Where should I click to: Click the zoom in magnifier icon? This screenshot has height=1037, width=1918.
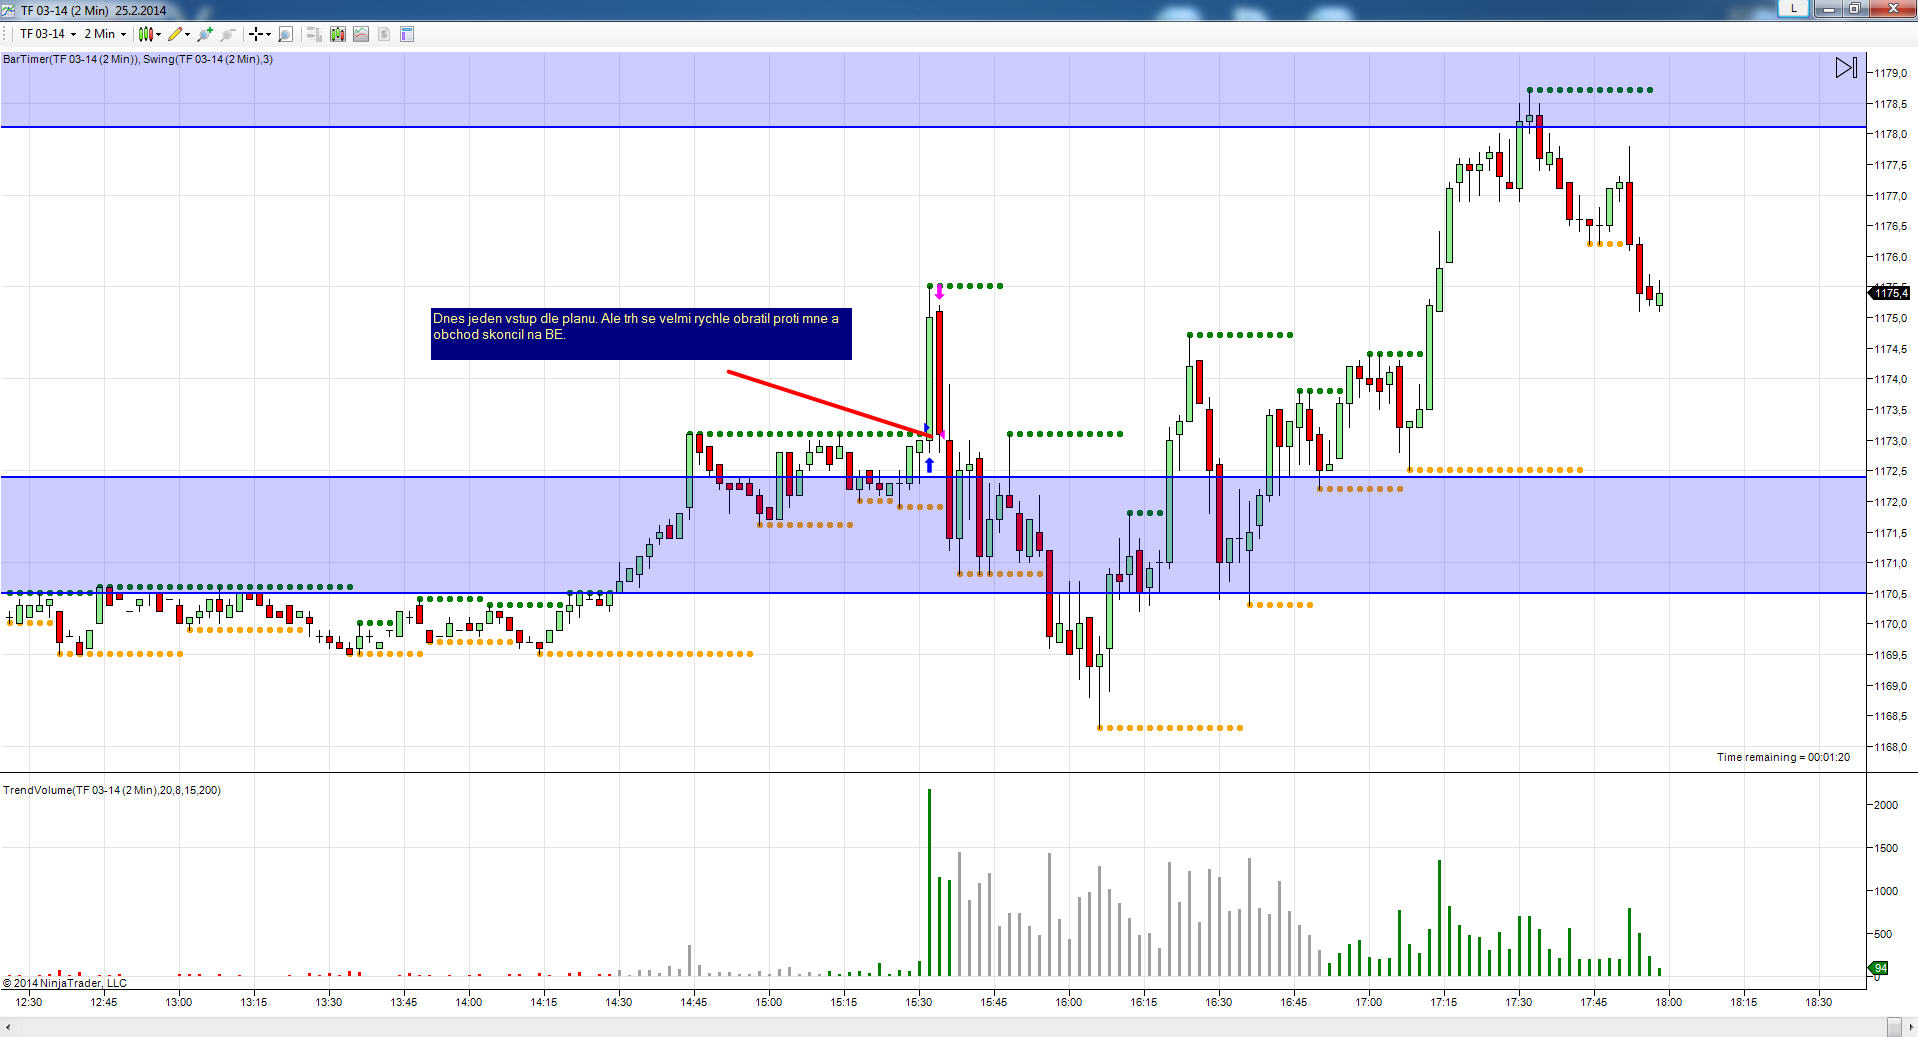(205, 34)
